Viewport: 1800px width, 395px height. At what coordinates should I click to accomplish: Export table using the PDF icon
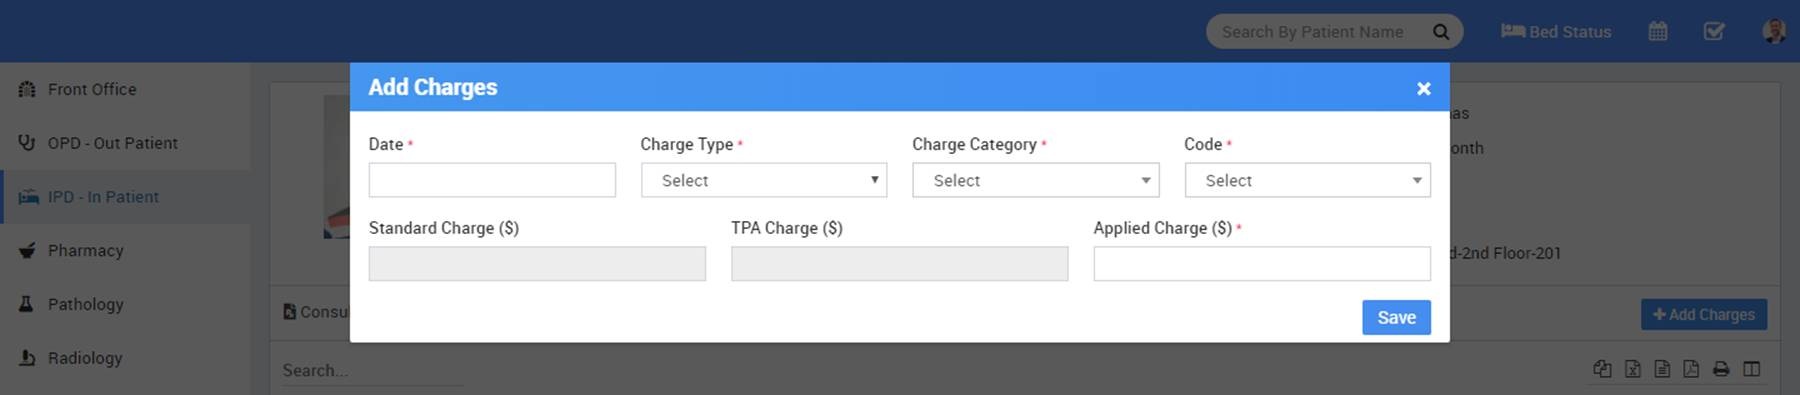click(1691, 369)
